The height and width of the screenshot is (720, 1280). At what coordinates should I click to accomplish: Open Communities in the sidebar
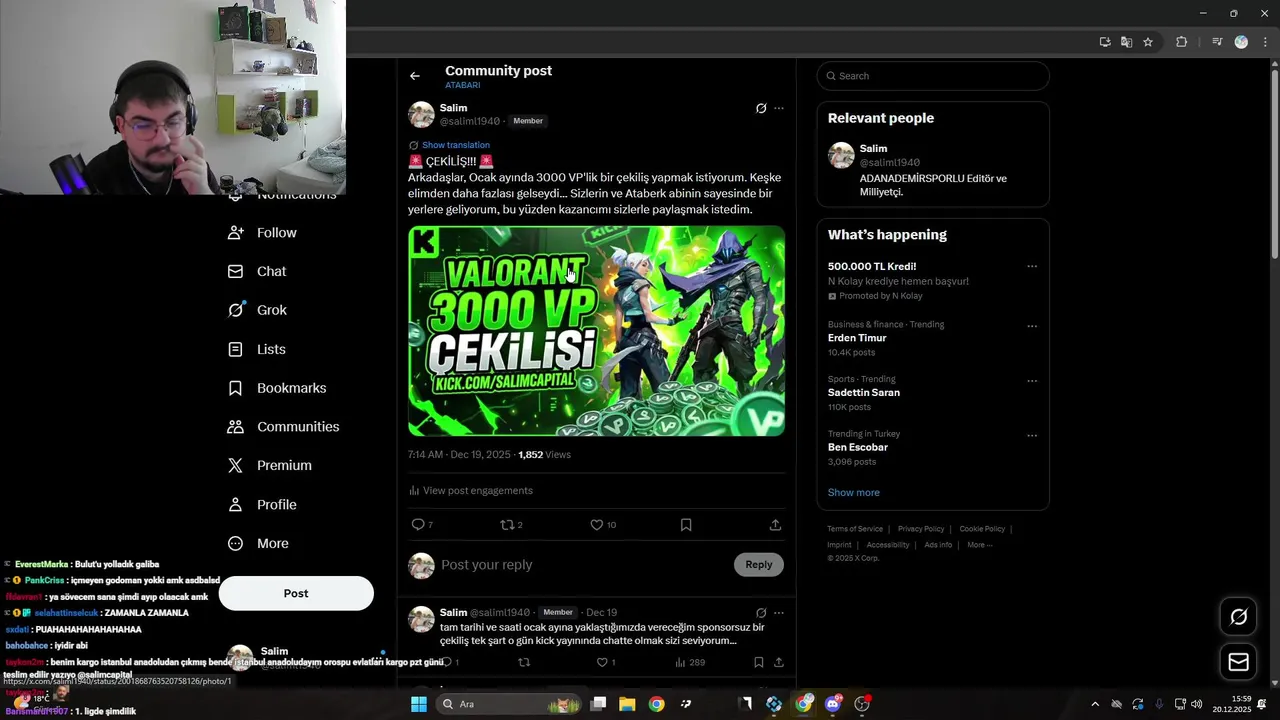(x=284, y=427)
